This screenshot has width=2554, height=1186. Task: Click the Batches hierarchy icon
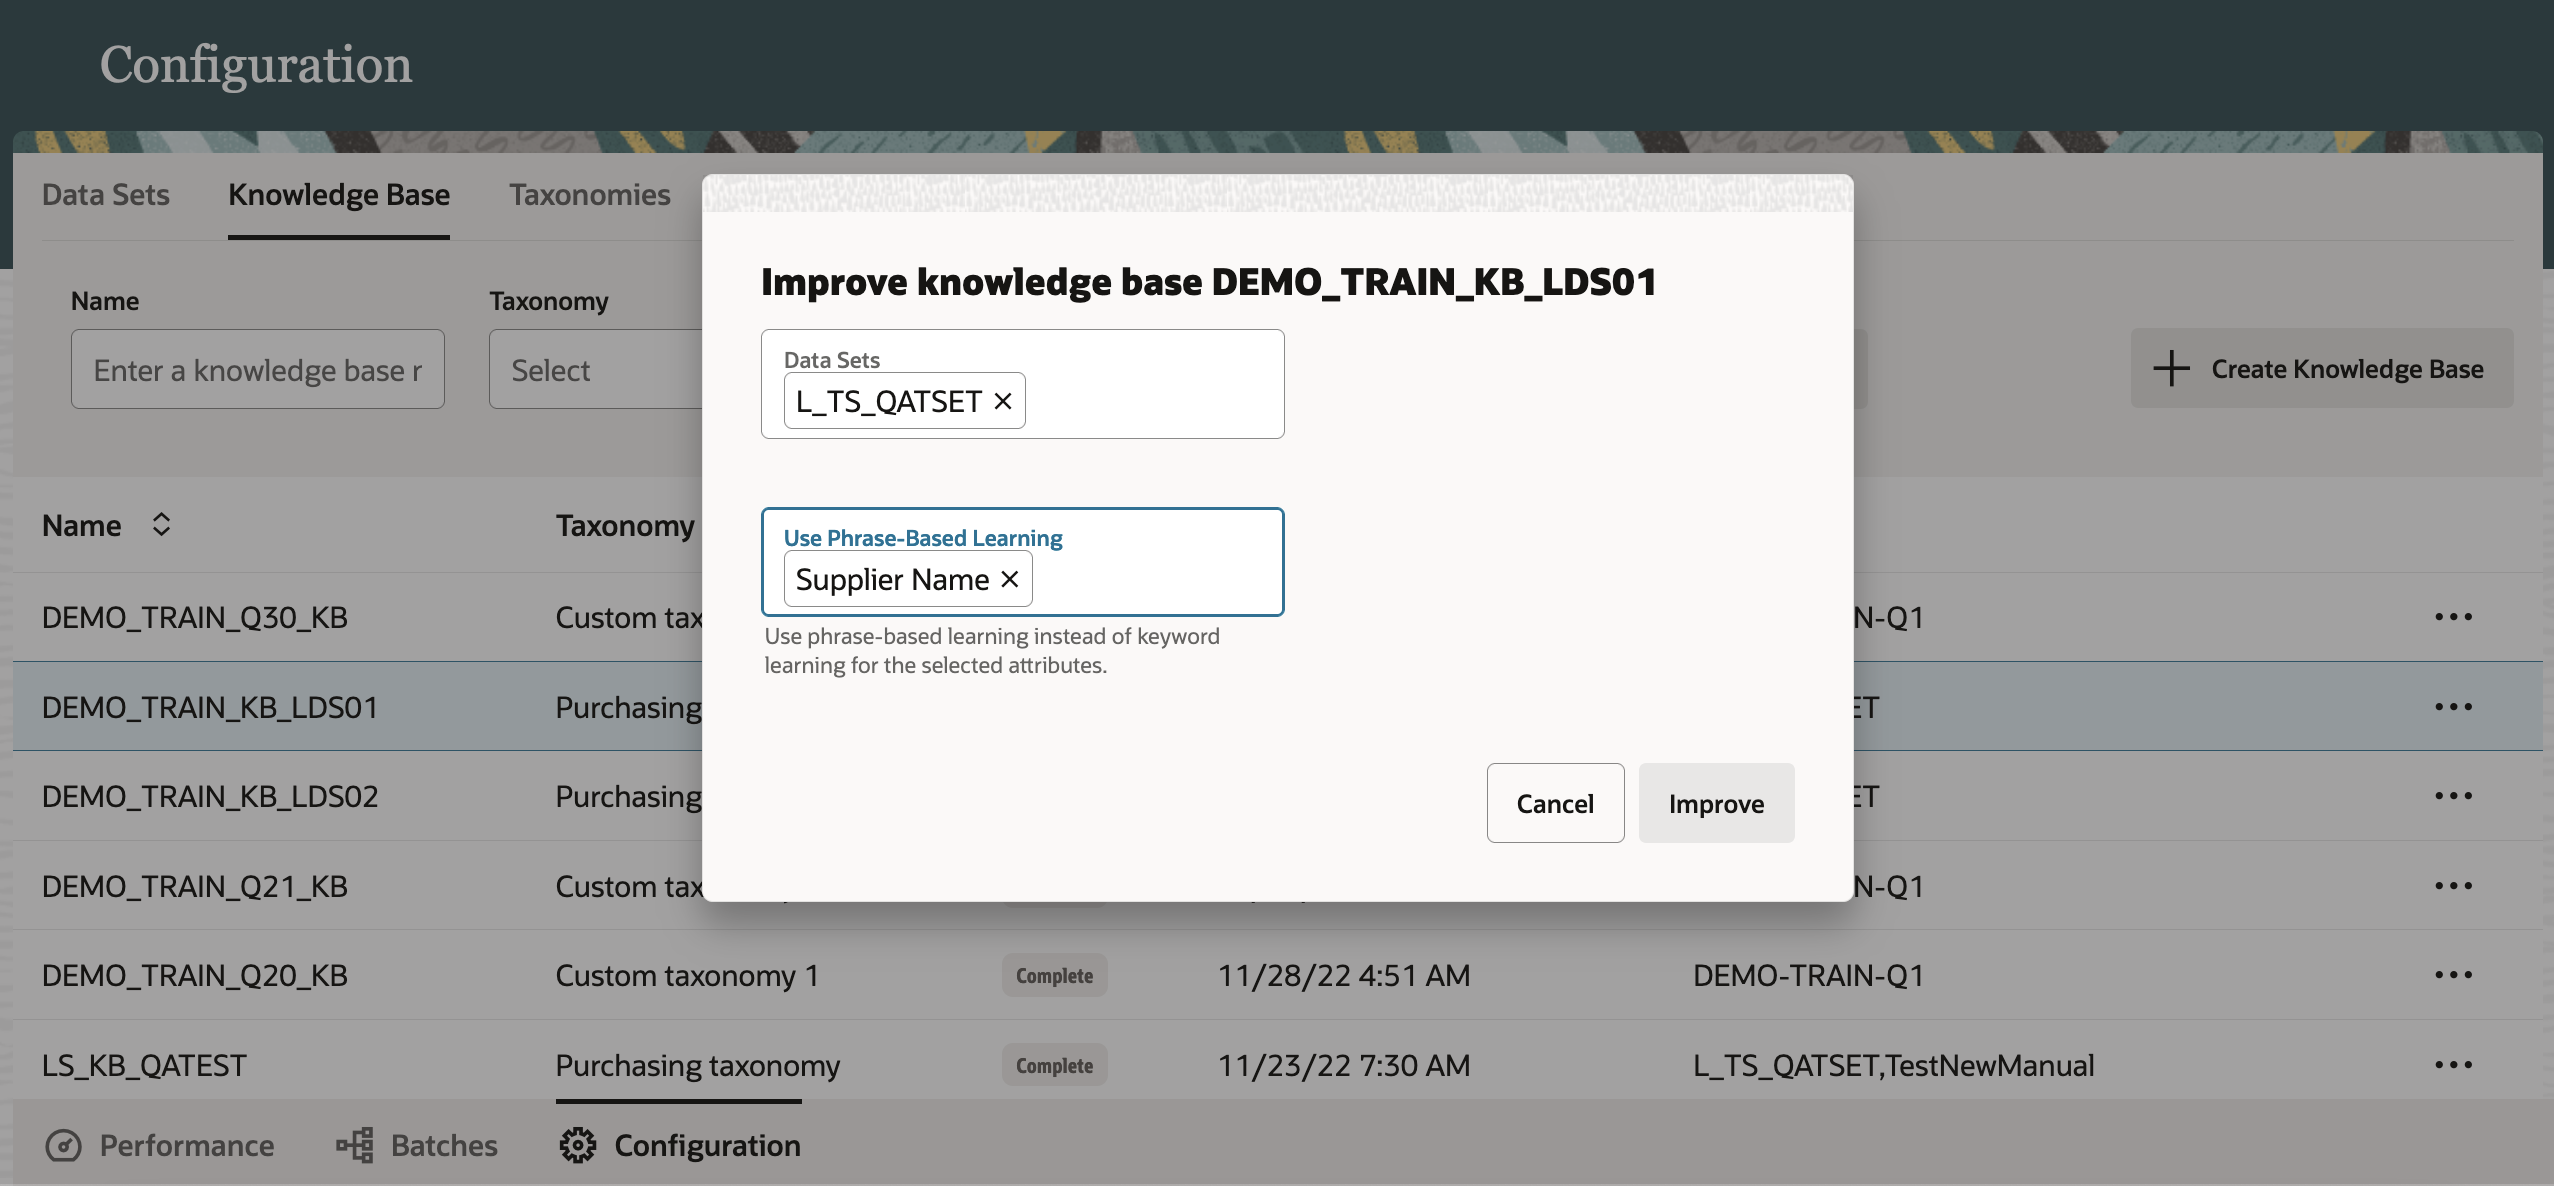pyautogui.click(x=355, y=1145)
